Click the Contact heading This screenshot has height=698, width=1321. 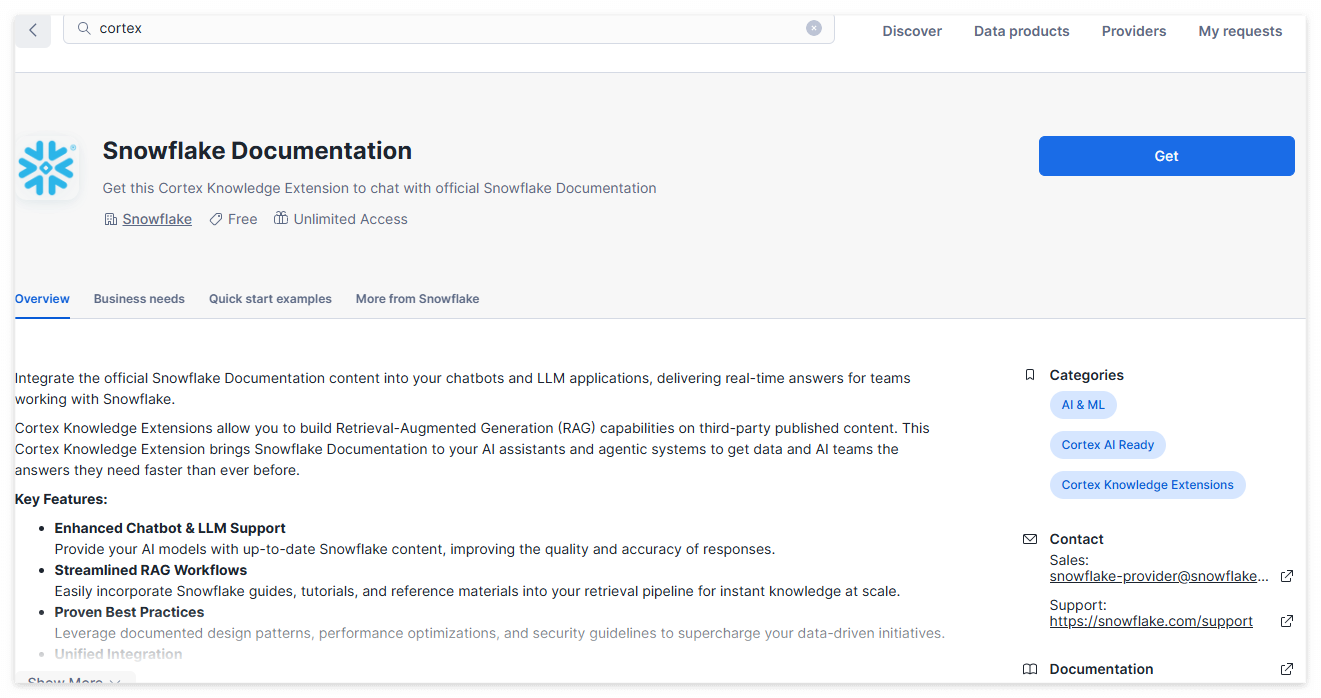point(1076,539)
